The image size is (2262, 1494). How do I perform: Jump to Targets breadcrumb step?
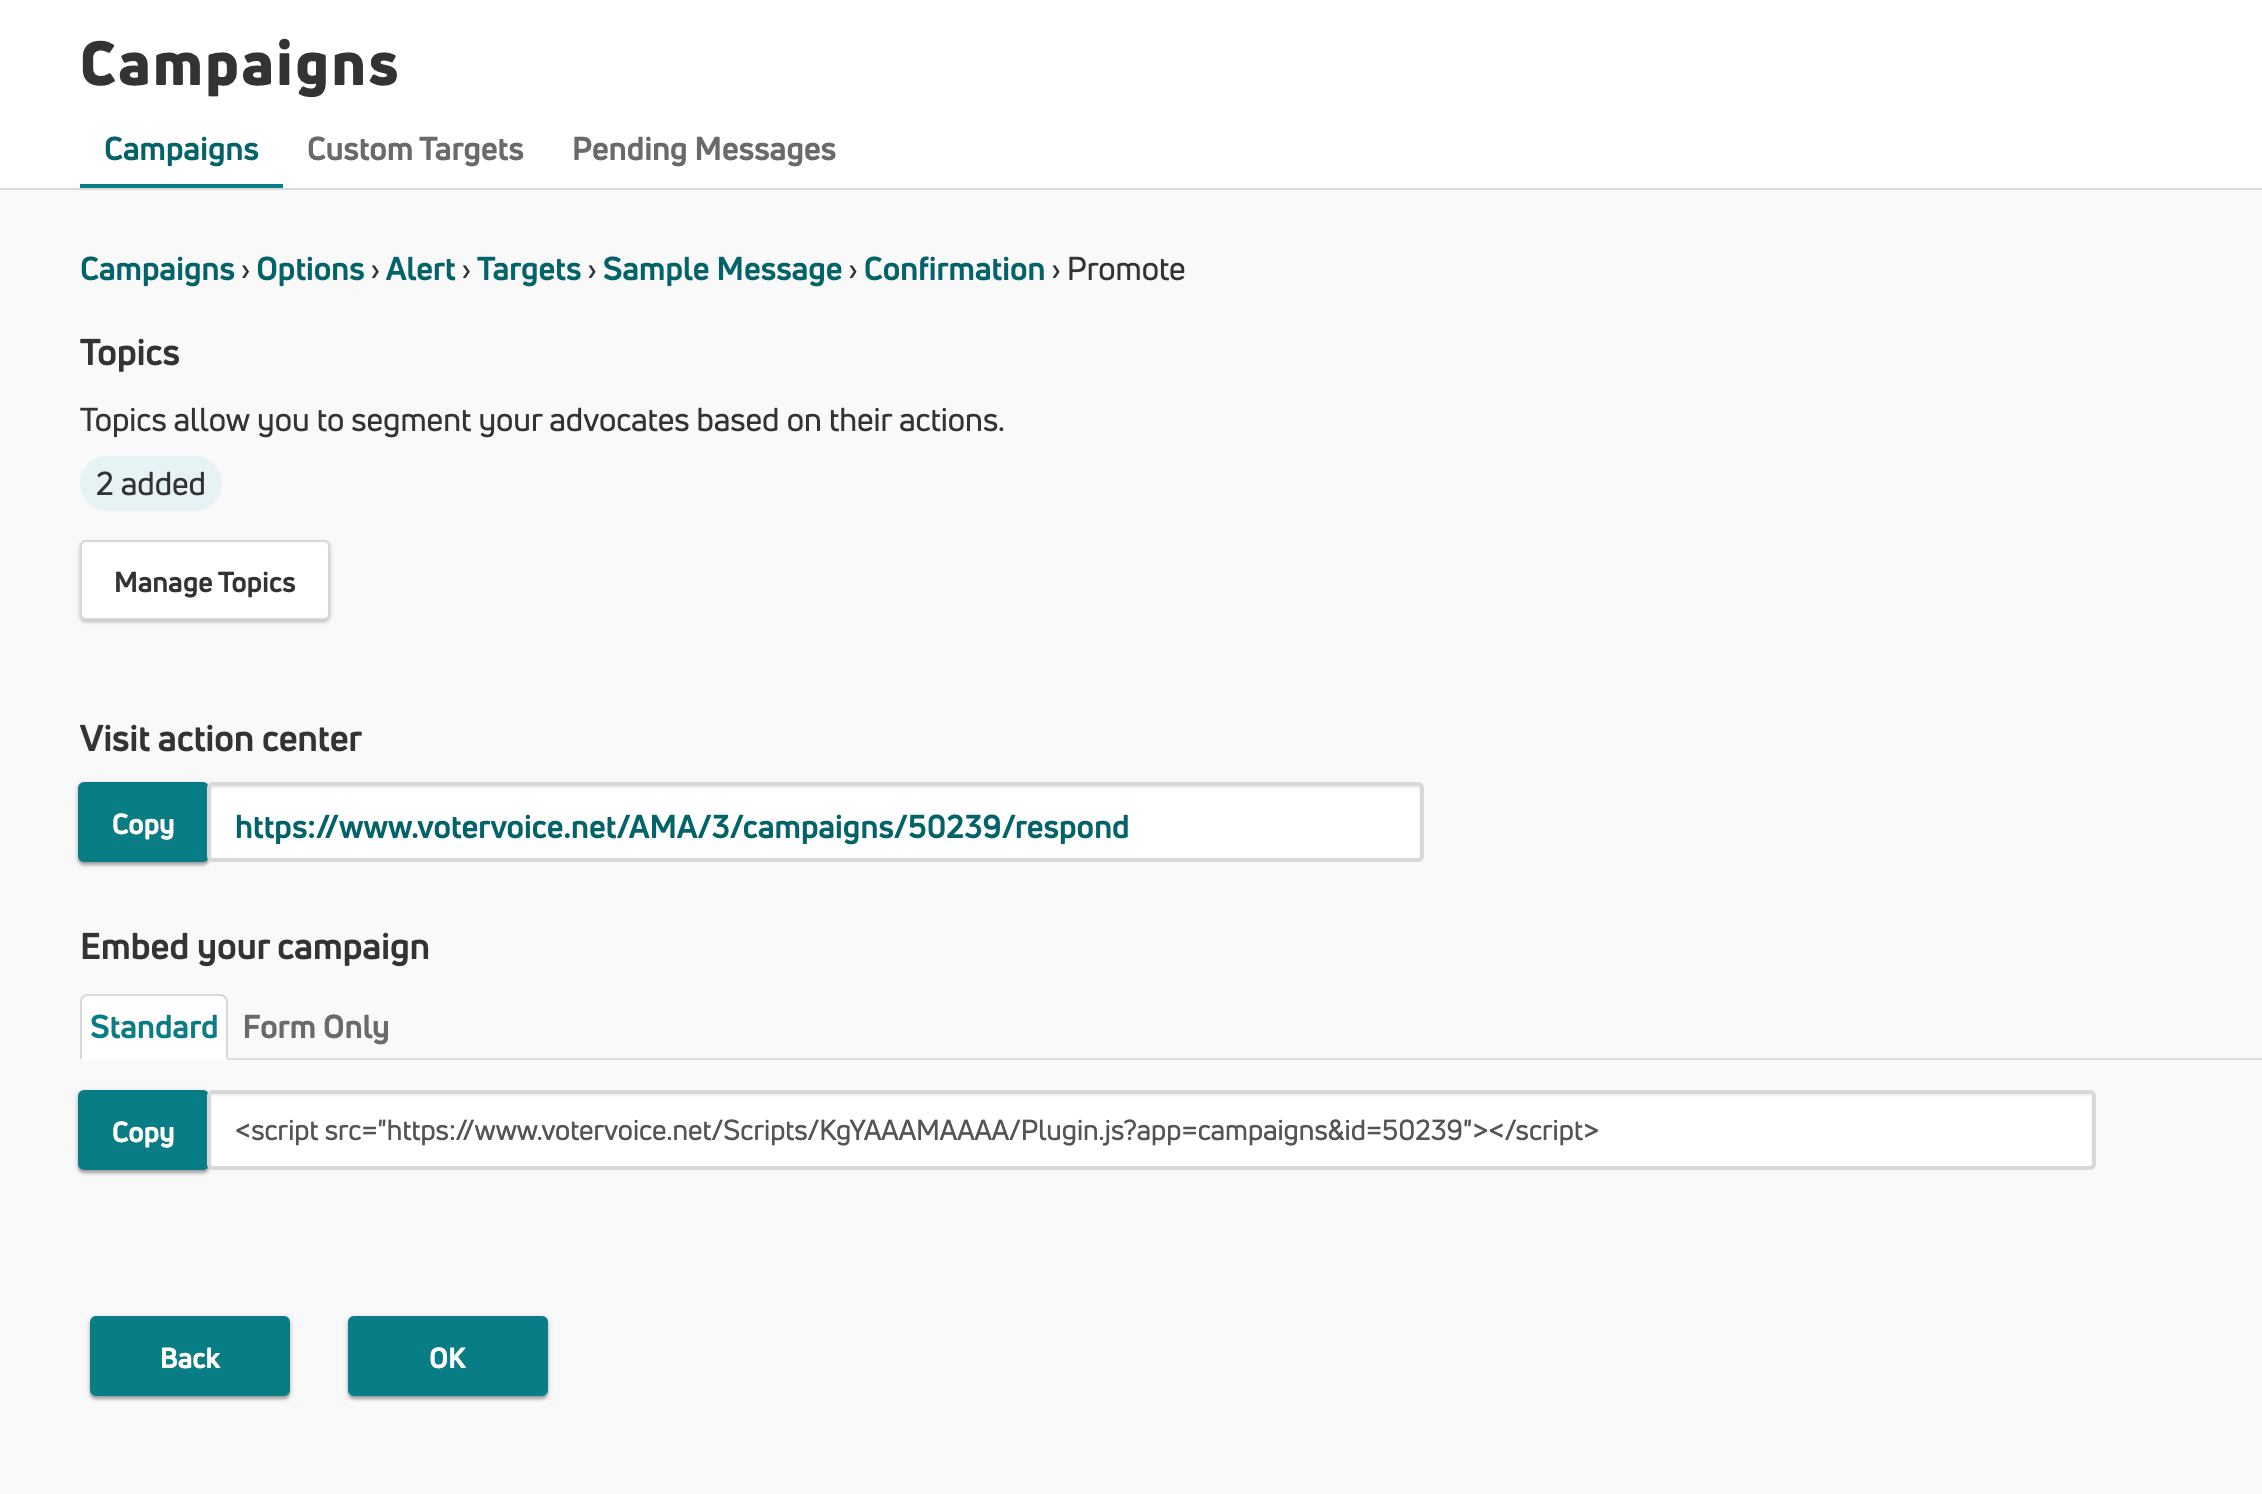529,269
